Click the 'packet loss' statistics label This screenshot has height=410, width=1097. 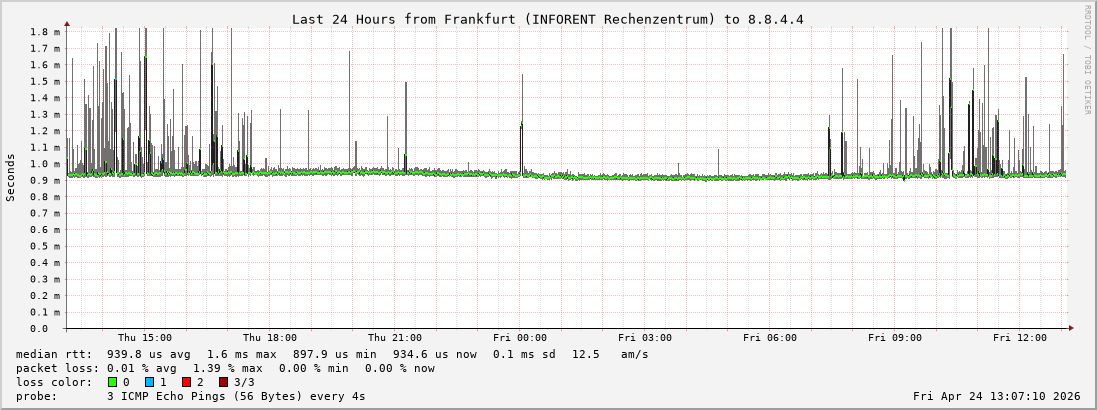click(x=57, y=368)
